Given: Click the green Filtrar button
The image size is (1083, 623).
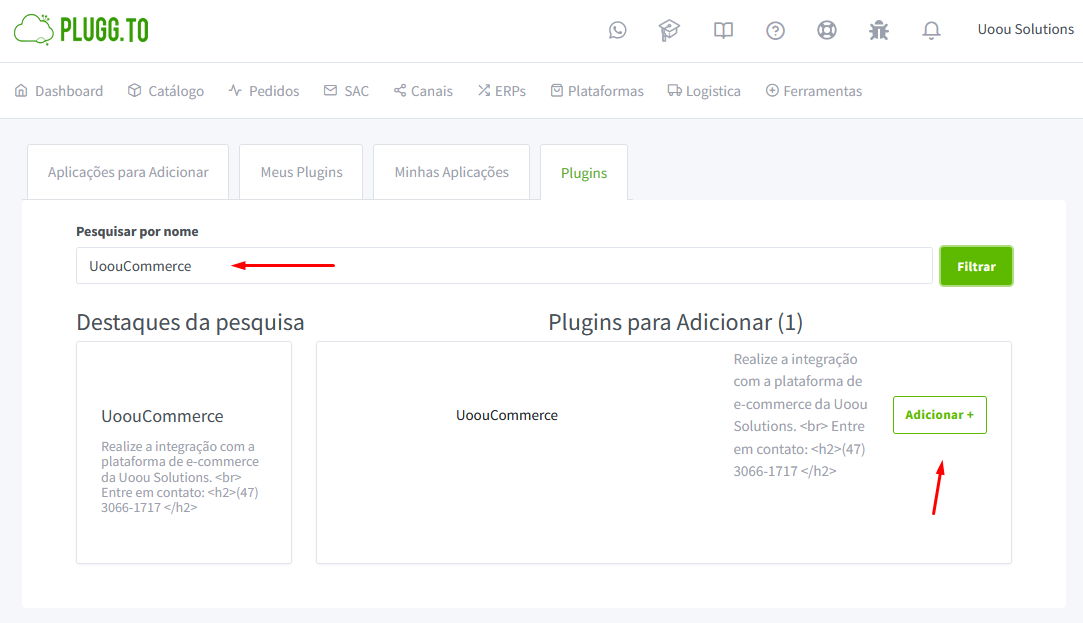Looking at the screenshot, I should click(x=976, y=266).
